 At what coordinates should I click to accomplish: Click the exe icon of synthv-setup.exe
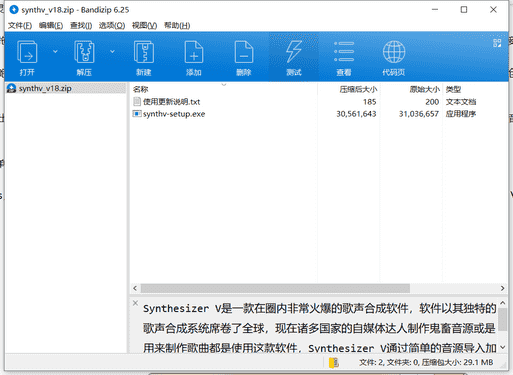137,114
